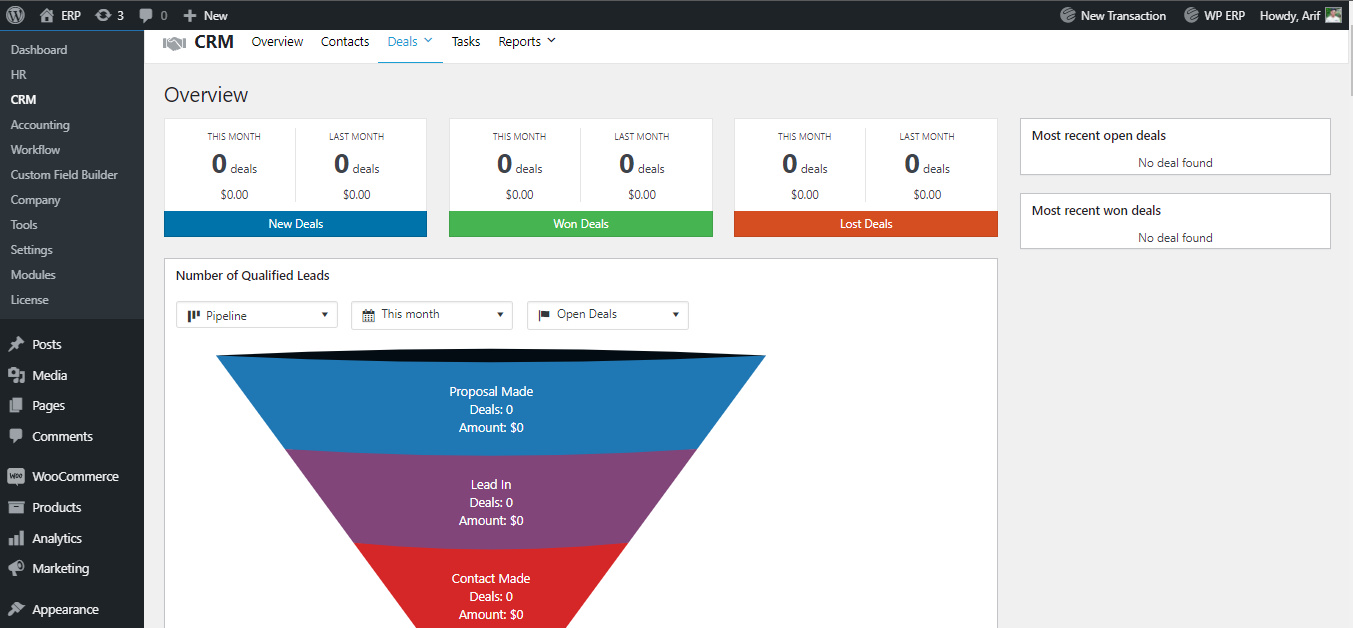Viewport: 1353px width, 628px height.
Task: Click the Pages icon in sidebar
Action: tap(16, 405)
